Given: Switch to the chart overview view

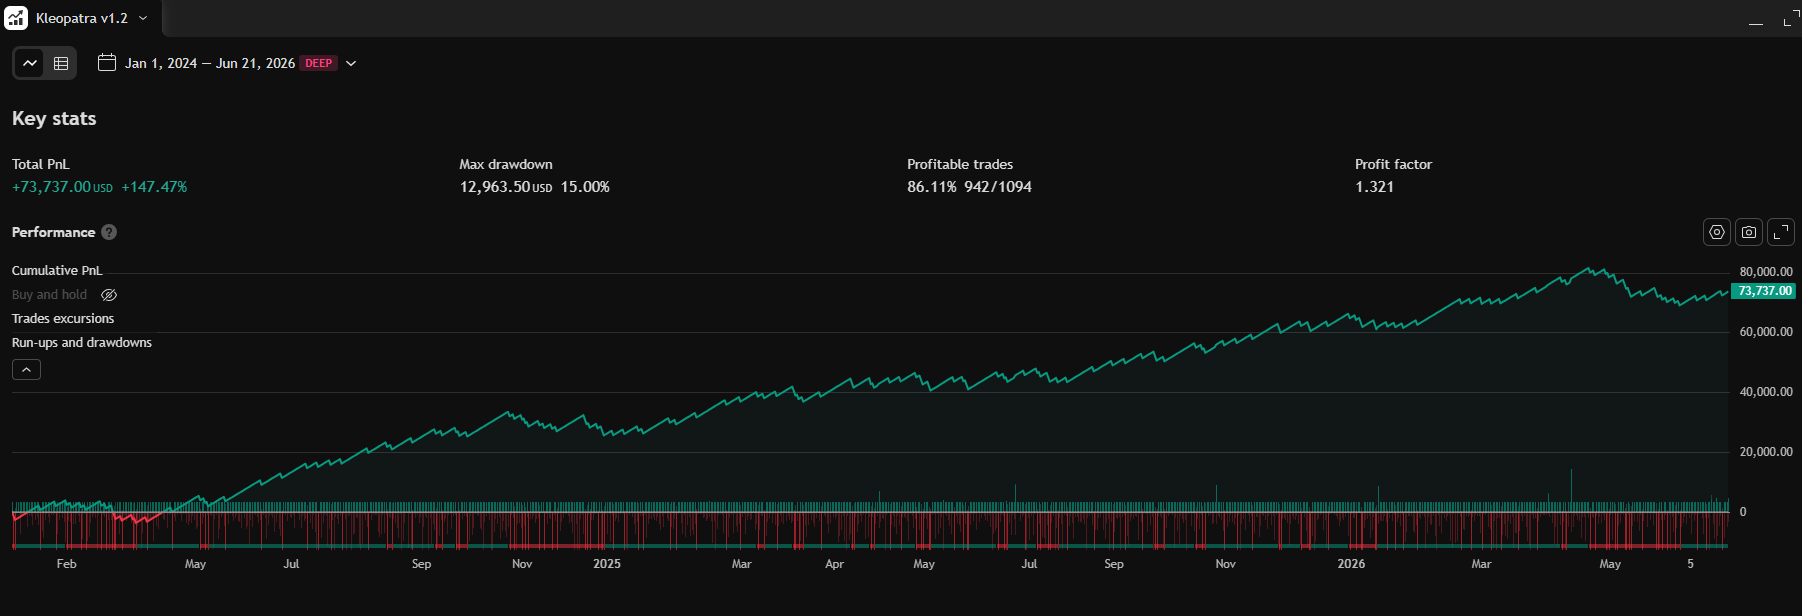Looking at the screenshot, I should point(30,63).
